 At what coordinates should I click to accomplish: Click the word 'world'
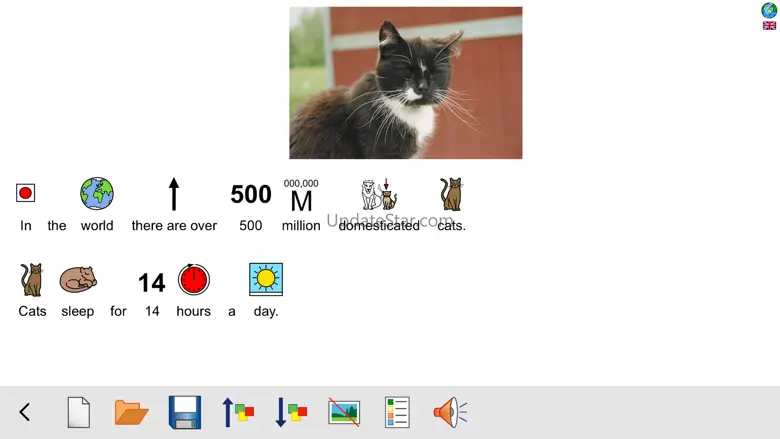[97, 226]
